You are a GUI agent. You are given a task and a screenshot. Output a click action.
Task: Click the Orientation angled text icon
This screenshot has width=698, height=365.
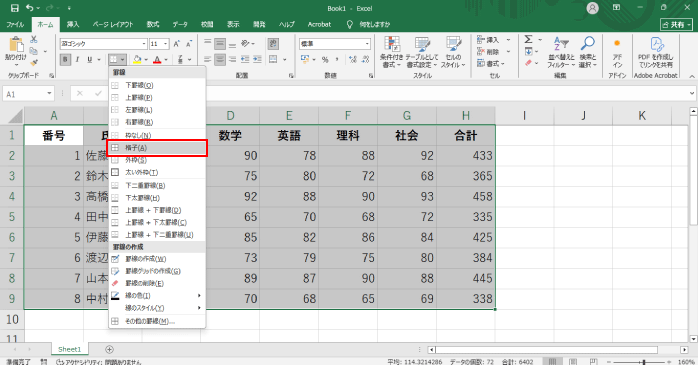pos(246,44)
